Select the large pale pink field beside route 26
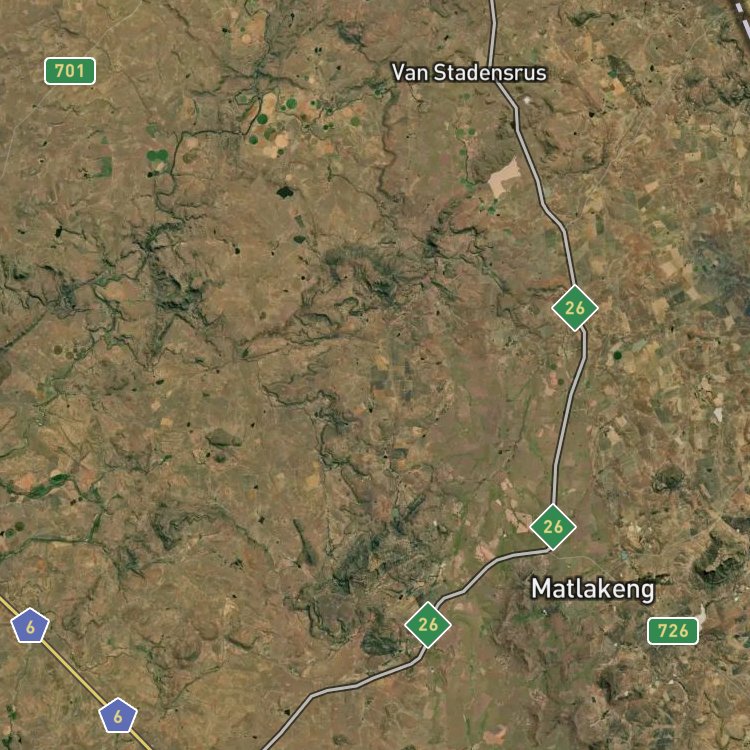This screenshot has width=750, height=750. tap(503, 178)
